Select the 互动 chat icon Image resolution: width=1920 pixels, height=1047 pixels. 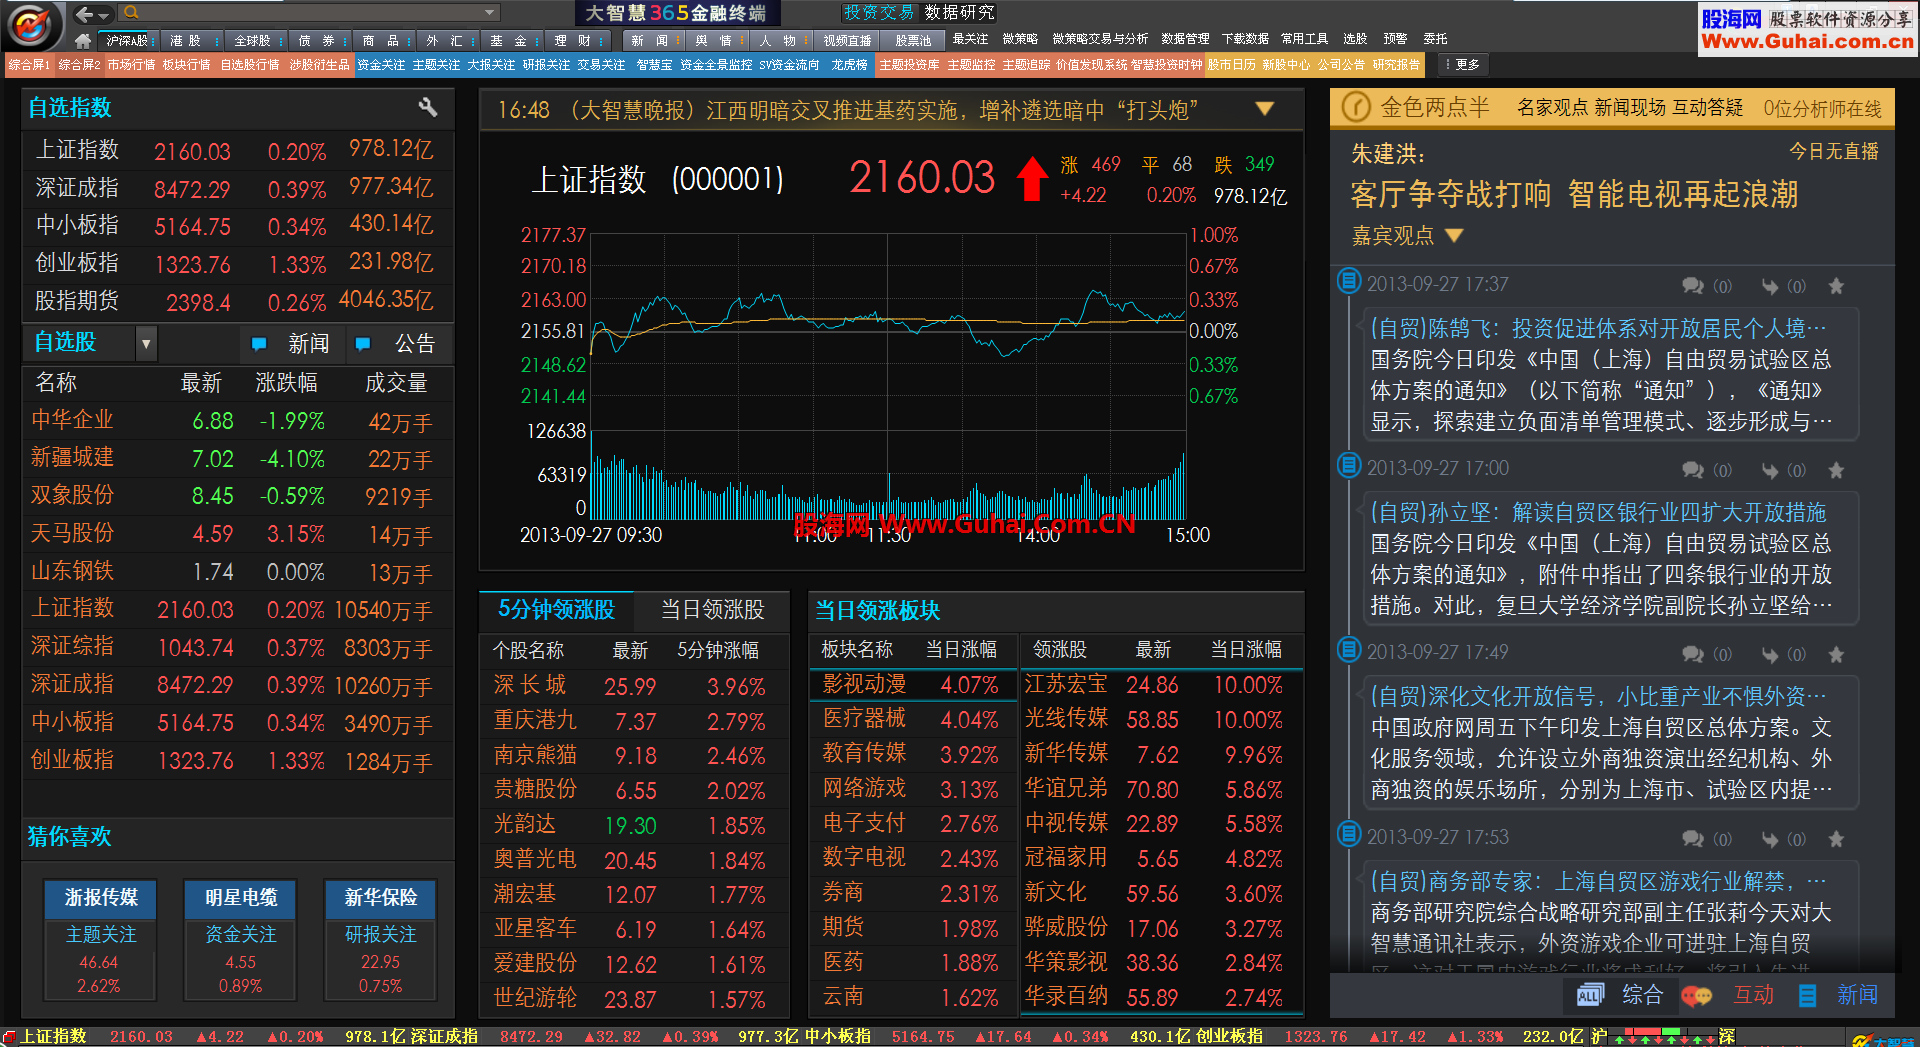(x=1697, y=995)
